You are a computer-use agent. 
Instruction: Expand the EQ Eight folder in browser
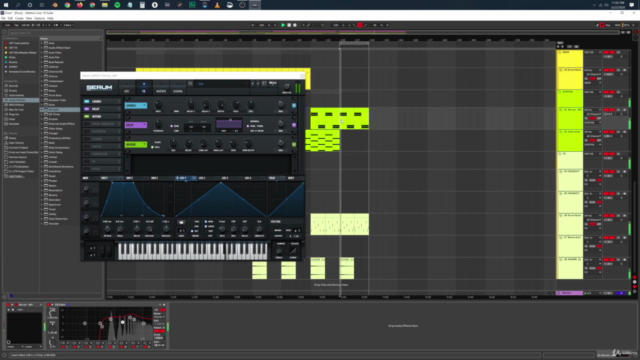[x=42, y=109]
